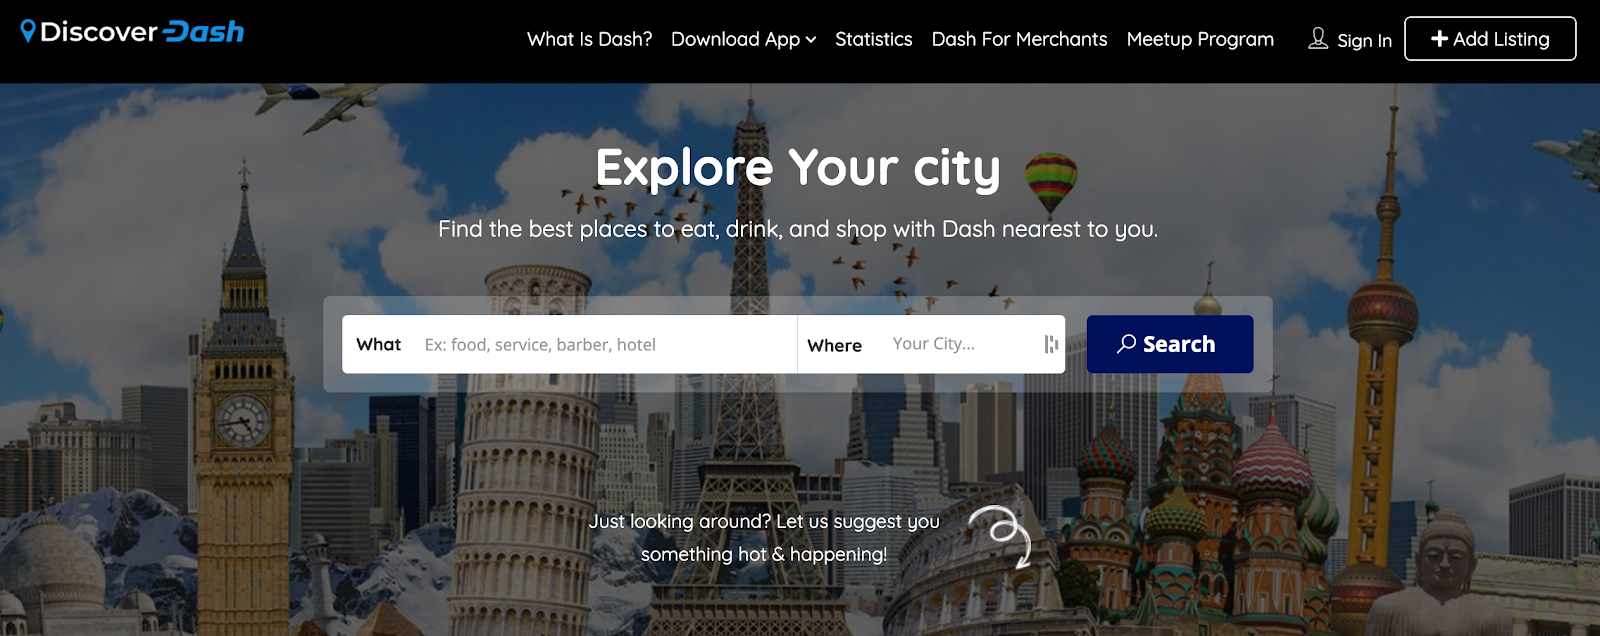Click the locate-me icon in Where field
The width and height of the screenshot is (1600, 636).
[x=1051, y=344]
